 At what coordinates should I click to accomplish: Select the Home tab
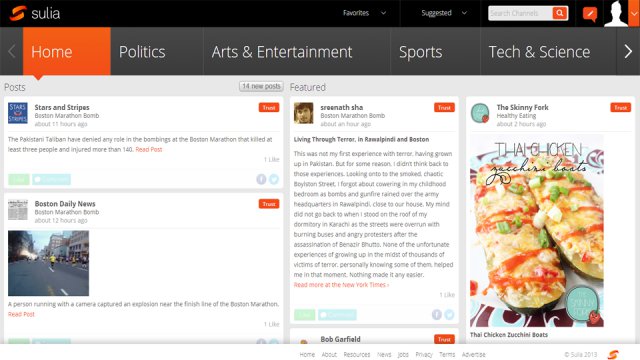[67, 51]
